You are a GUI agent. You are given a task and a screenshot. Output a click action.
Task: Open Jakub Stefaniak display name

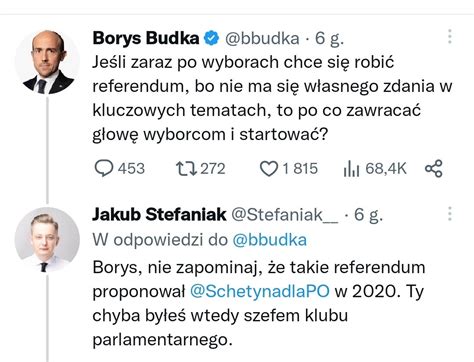click(159, 214)
